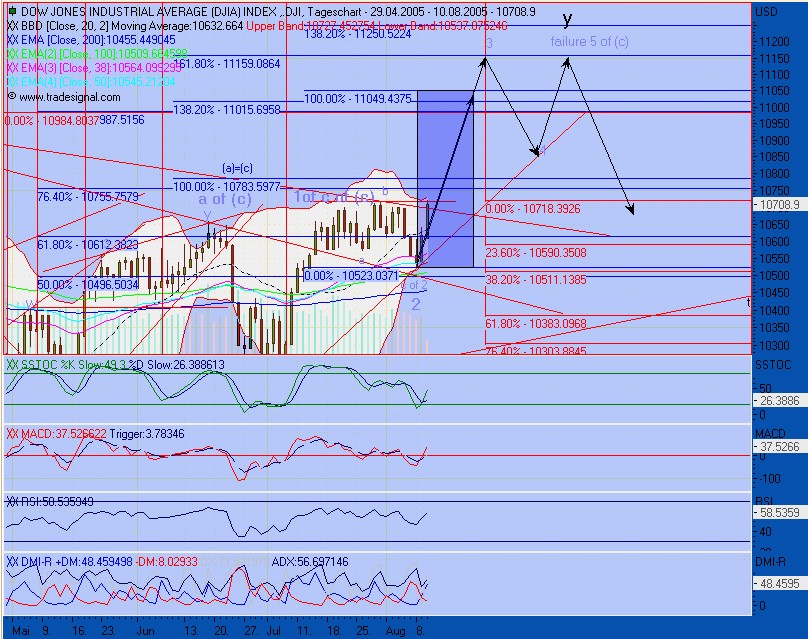
Task: Click the 'Mai' date axis label
Action: coord(21,630)
